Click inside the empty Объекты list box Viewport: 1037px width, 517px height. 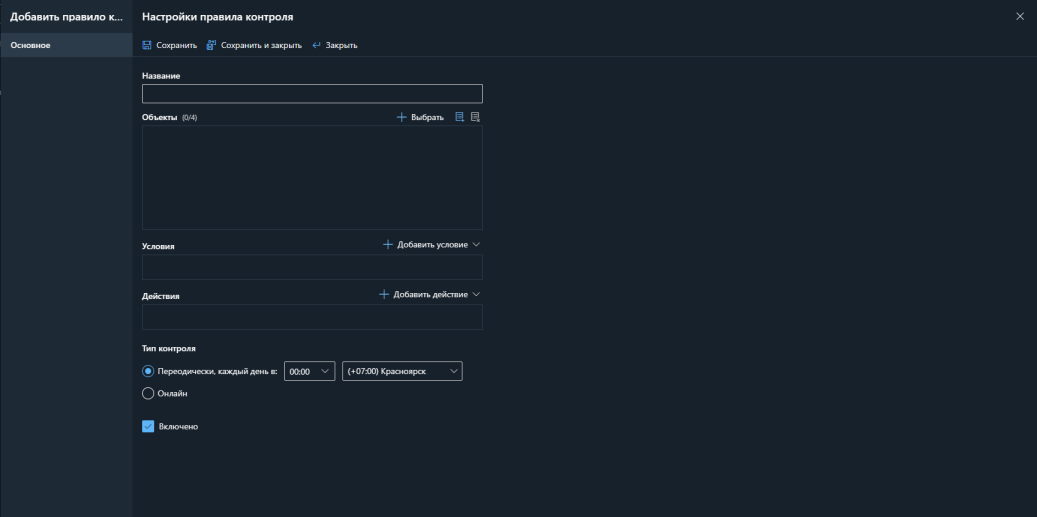point(312,177)
